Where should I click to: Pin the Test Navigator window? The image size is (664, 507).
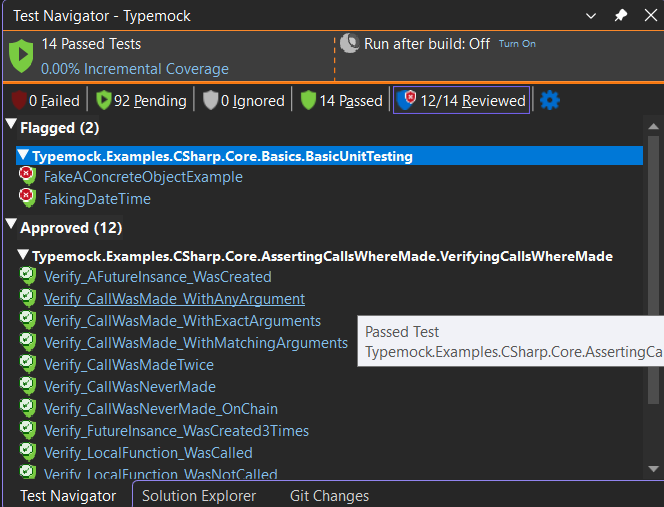620,16
